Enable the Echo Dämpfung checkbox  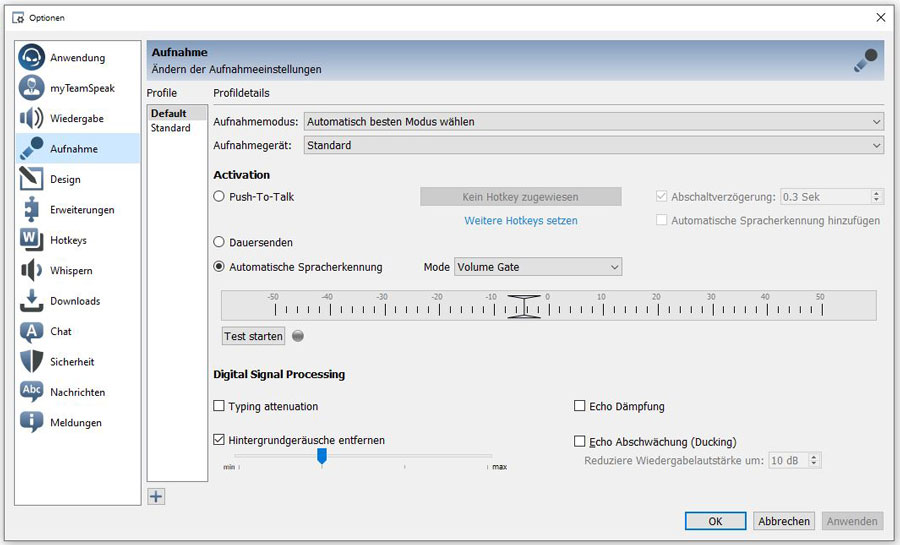tap(580, 407)
